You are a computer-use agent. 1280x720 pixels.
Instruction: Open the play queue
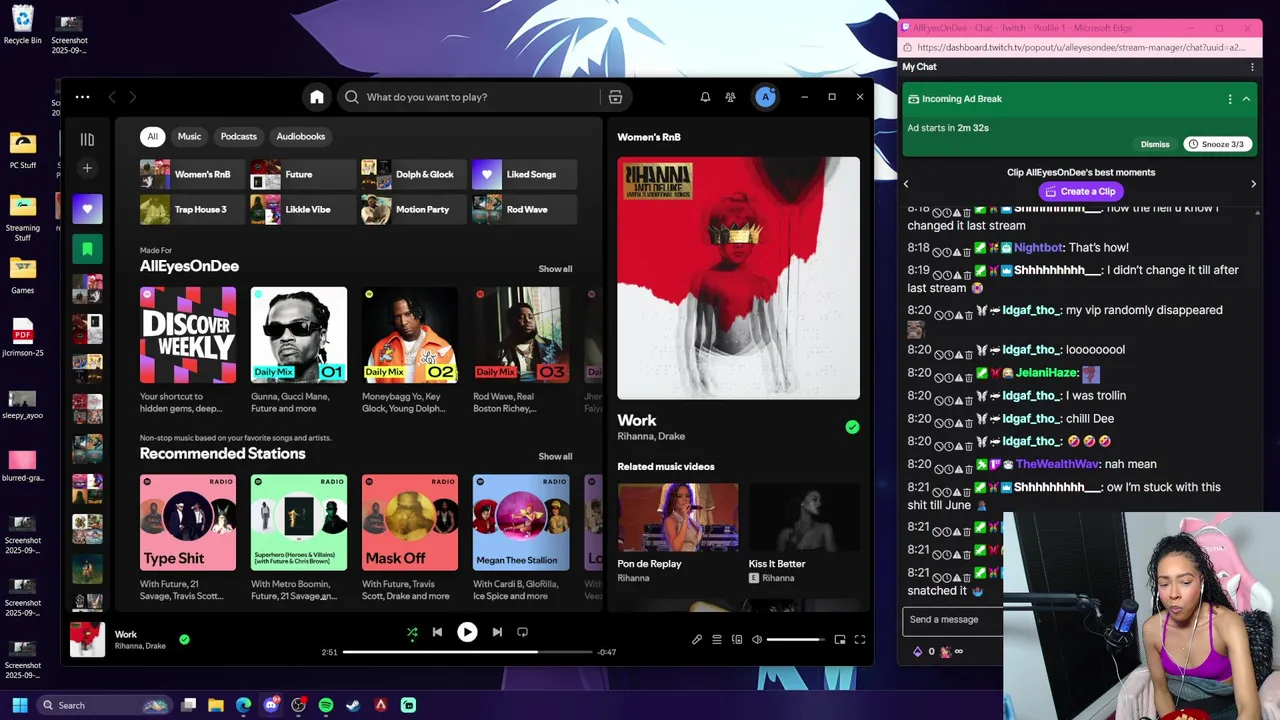pos(717,640)
